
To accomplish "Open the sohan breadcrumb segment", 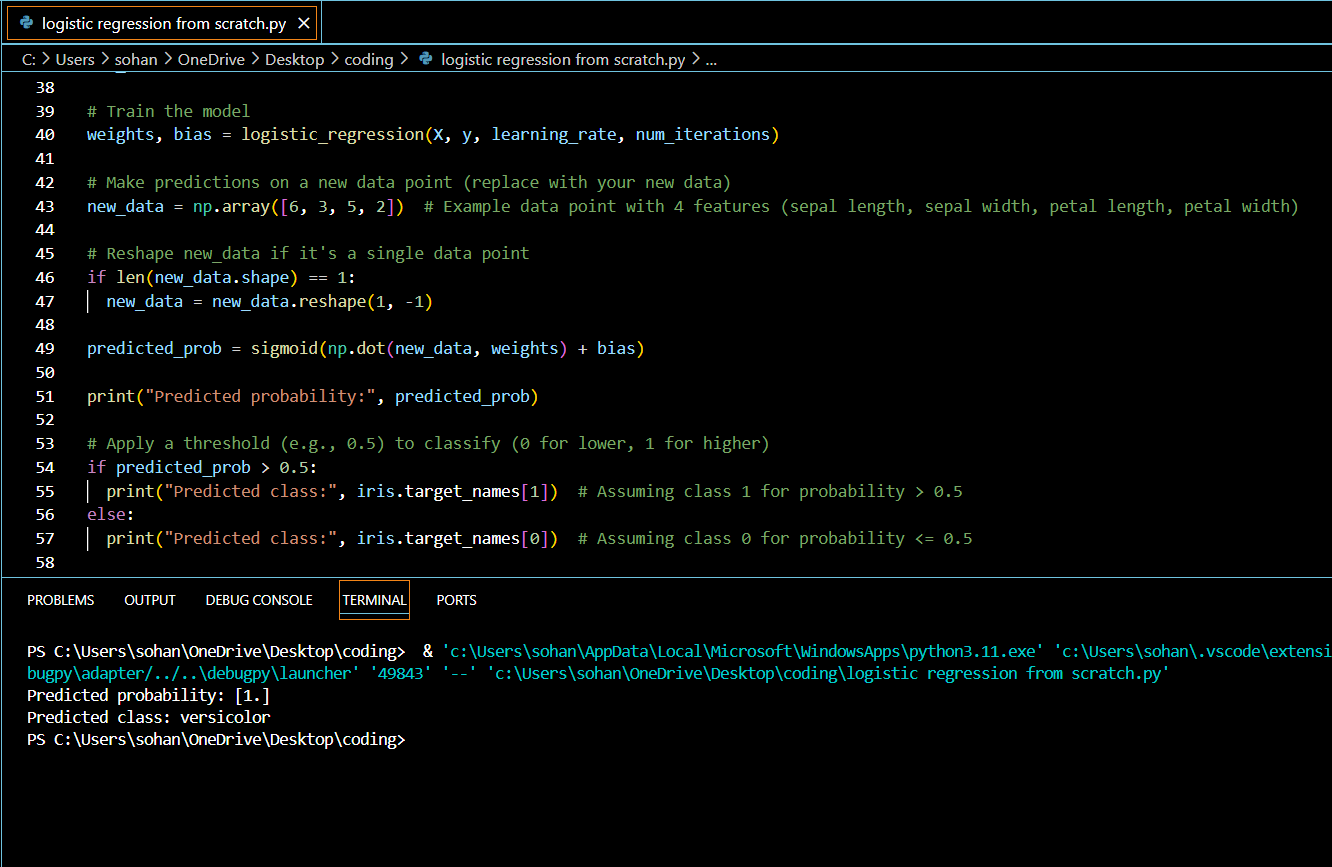I will click(136, 59).
